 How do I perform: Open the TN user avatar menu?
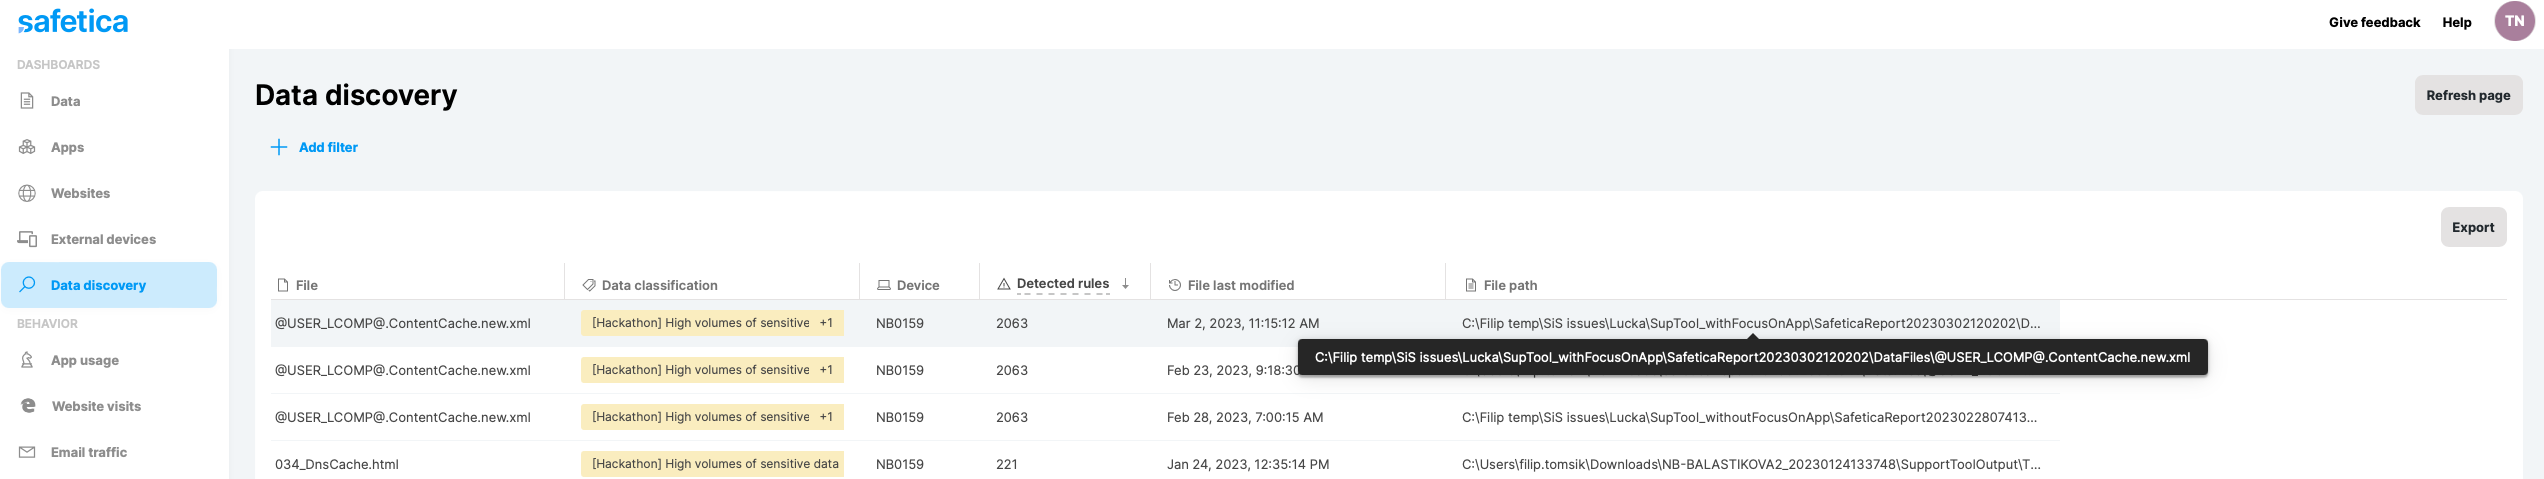[x=2514, y=21]
